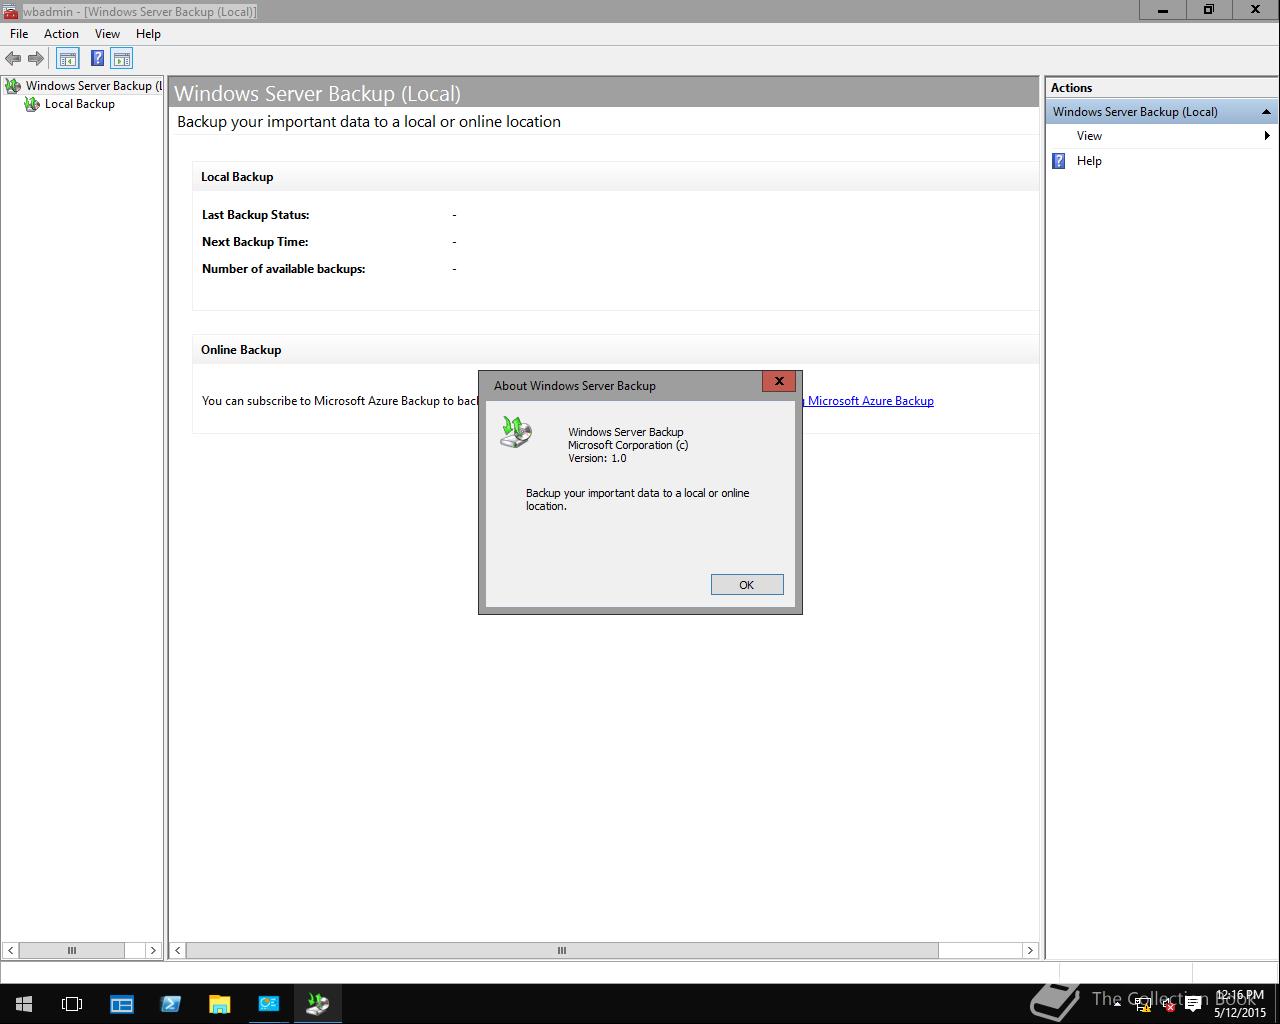
Task: Open the Microsoft Azure Backup link
Action: [x=870, y=401]
